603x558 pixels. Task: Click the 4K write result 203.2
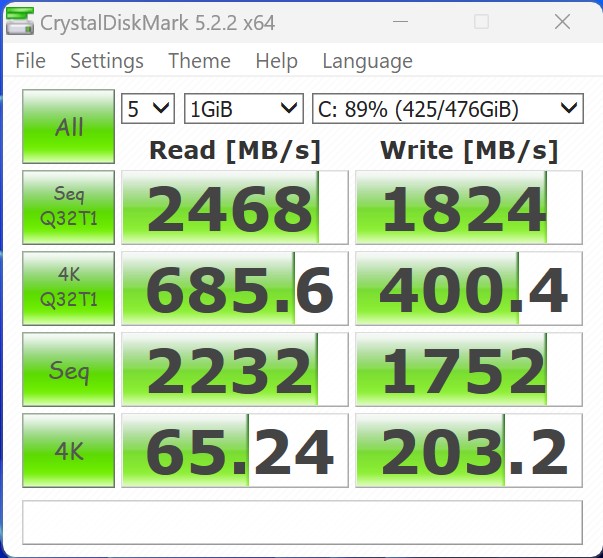(469, 451)
